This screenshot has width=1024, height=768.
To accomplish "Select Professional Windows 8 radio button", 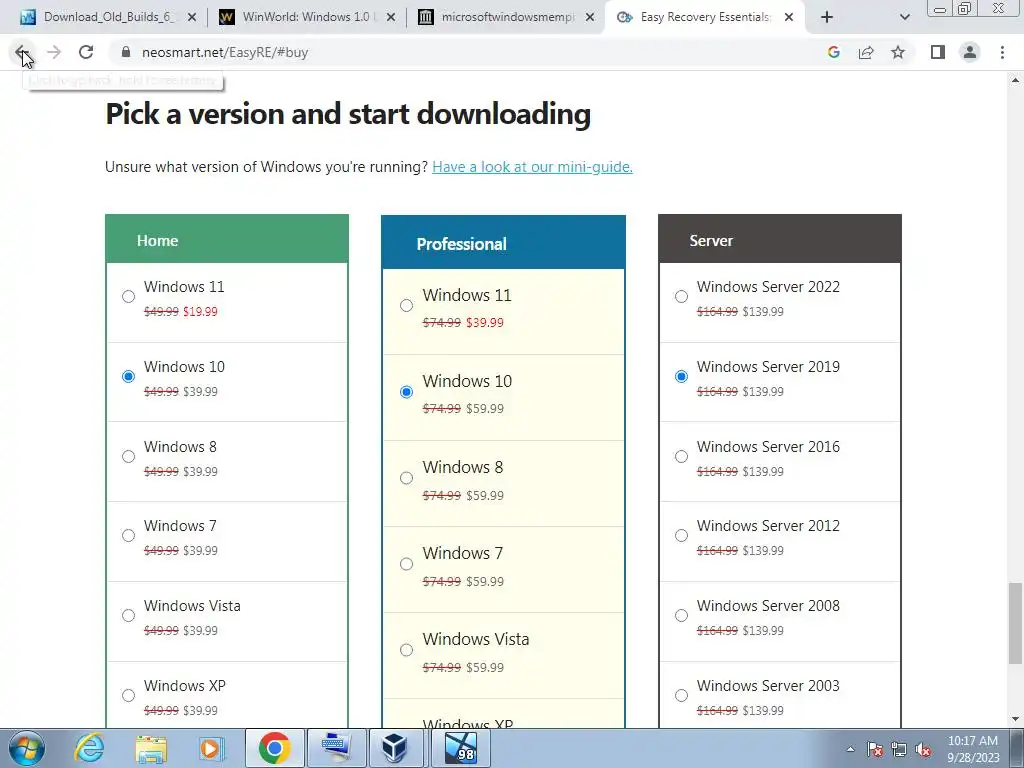I will [x=406, y=478].
